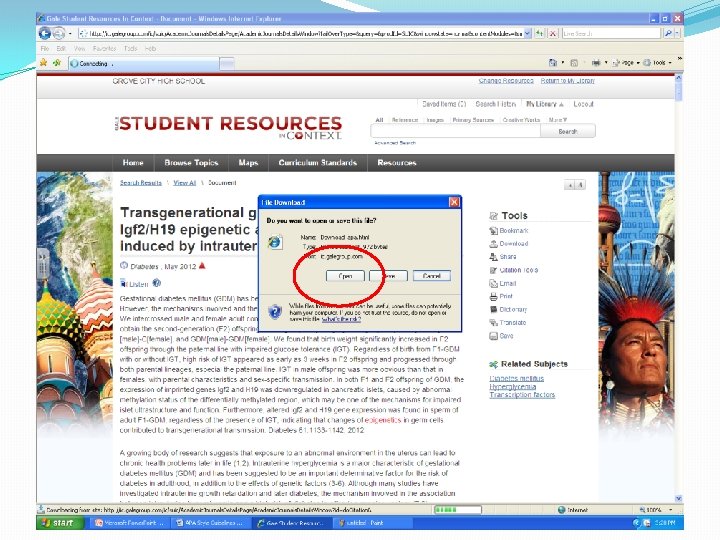Click the Favorites star icon
The image size is (720, 540).
(x=44, y=62)
